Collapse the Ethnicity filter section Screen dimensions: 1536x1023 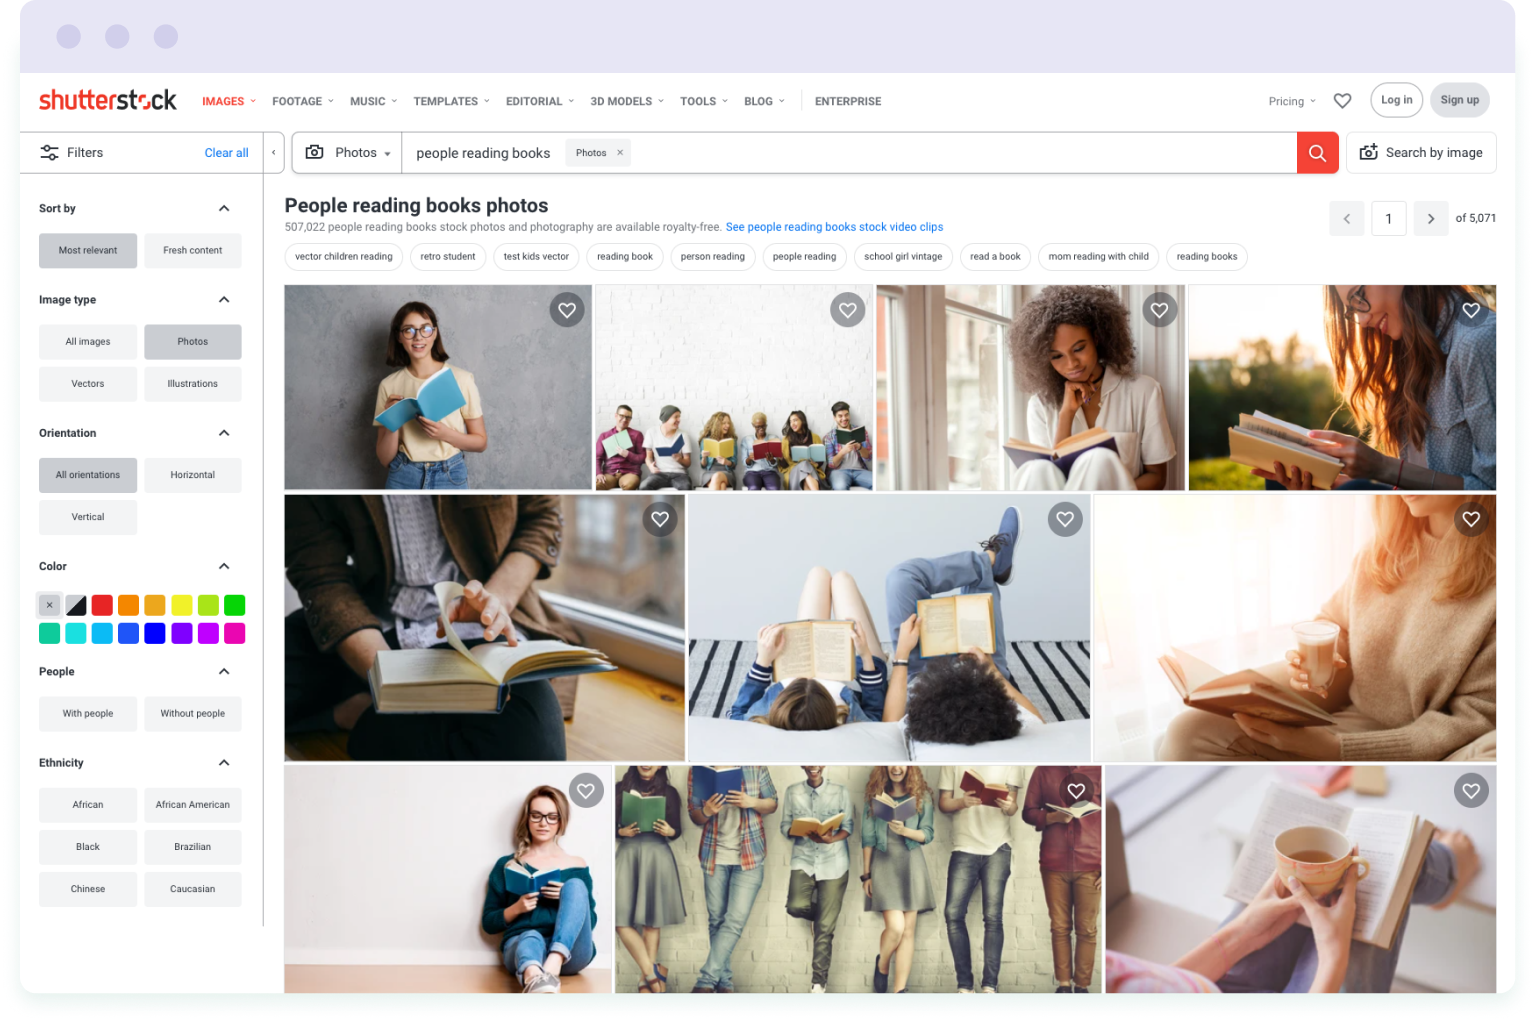[x=223, y=762]
